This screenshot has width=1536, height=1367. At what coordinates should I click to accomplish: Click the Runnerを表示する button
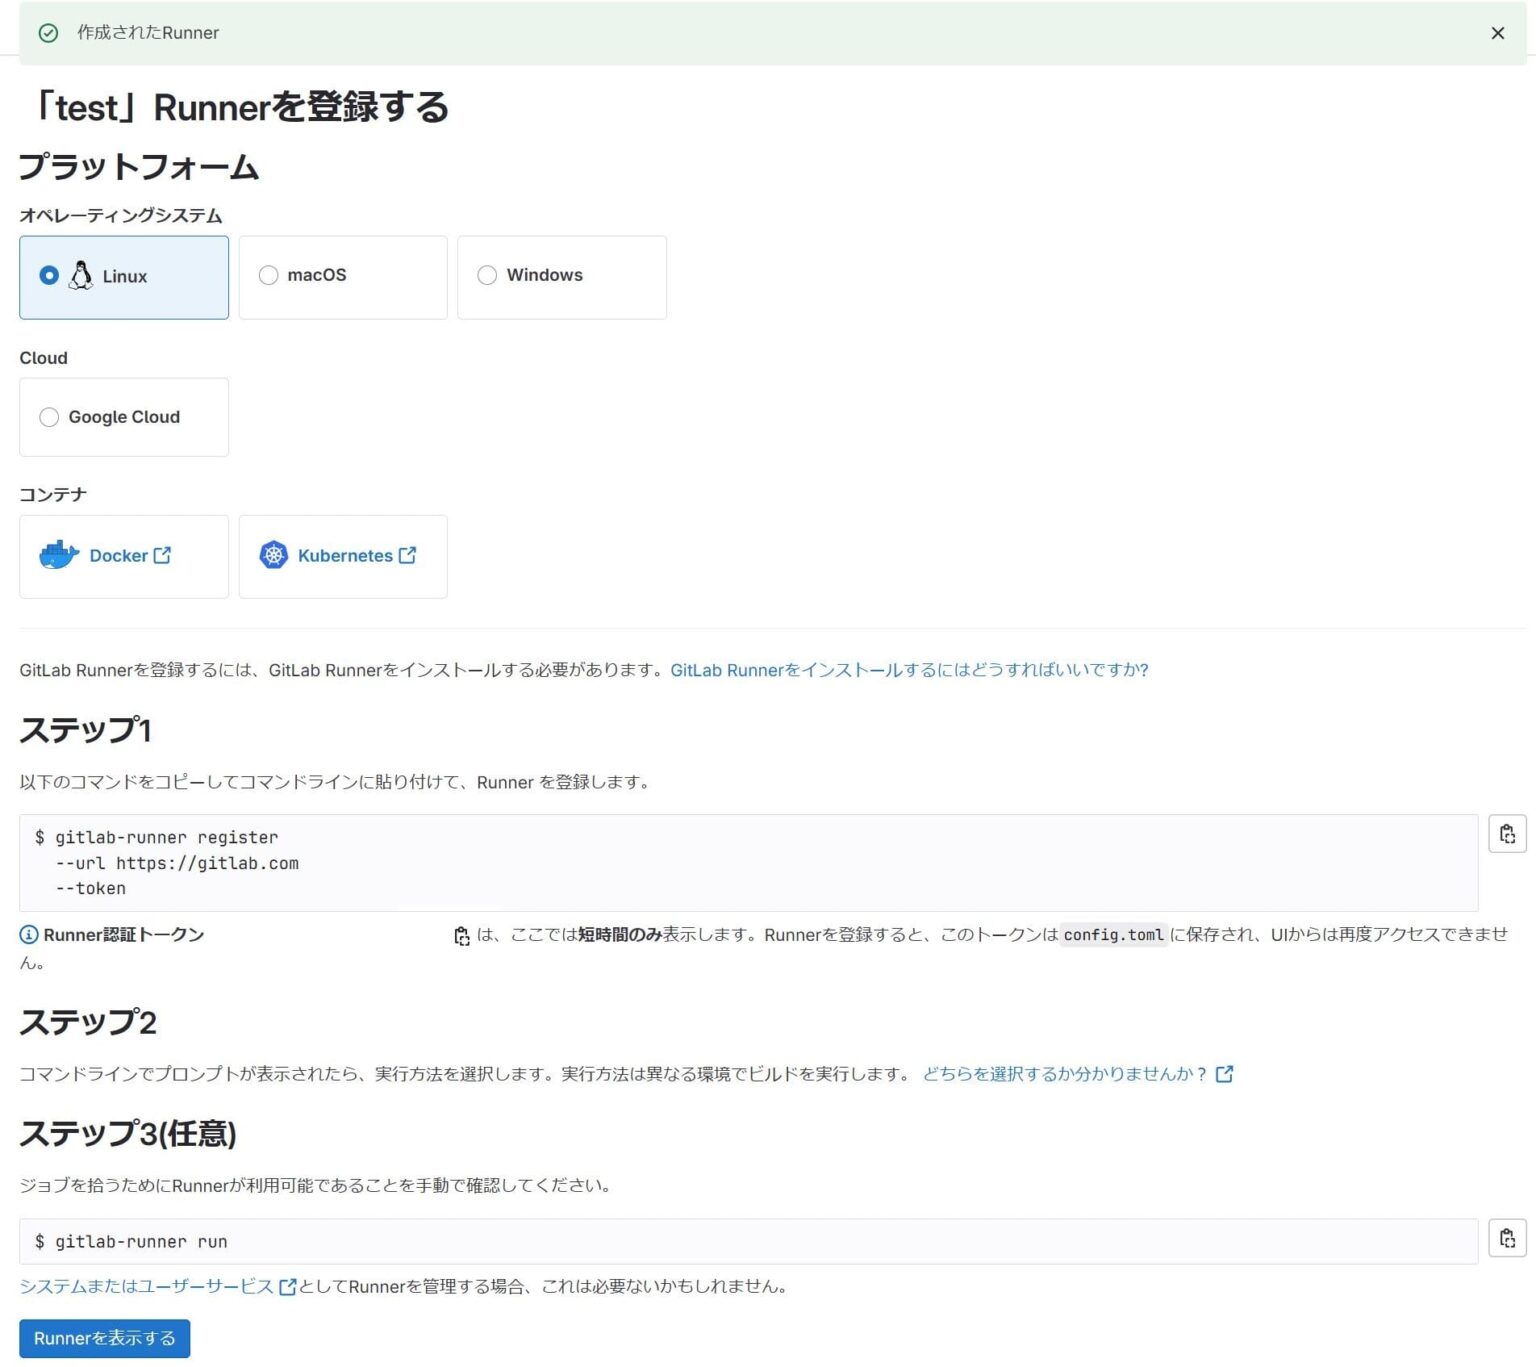[103, 1338]
